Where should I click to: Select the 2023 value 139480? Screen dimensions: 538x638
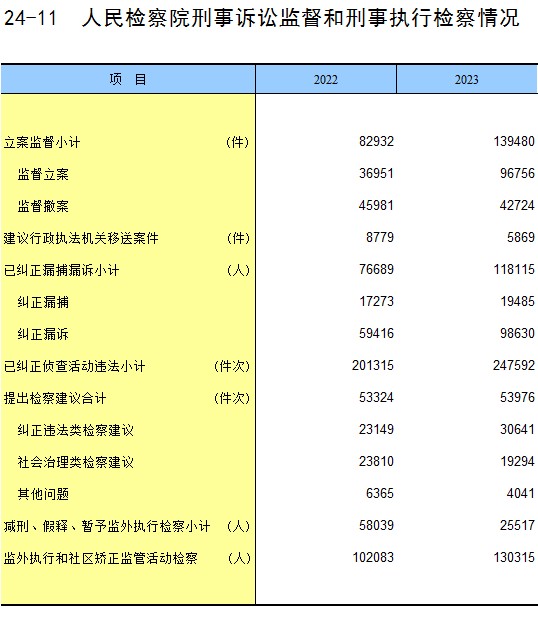514,142
